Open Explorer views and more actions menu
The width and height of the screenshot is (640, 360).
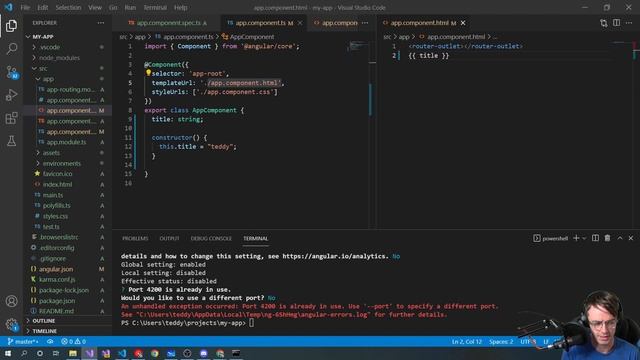(x=100, y=23)
